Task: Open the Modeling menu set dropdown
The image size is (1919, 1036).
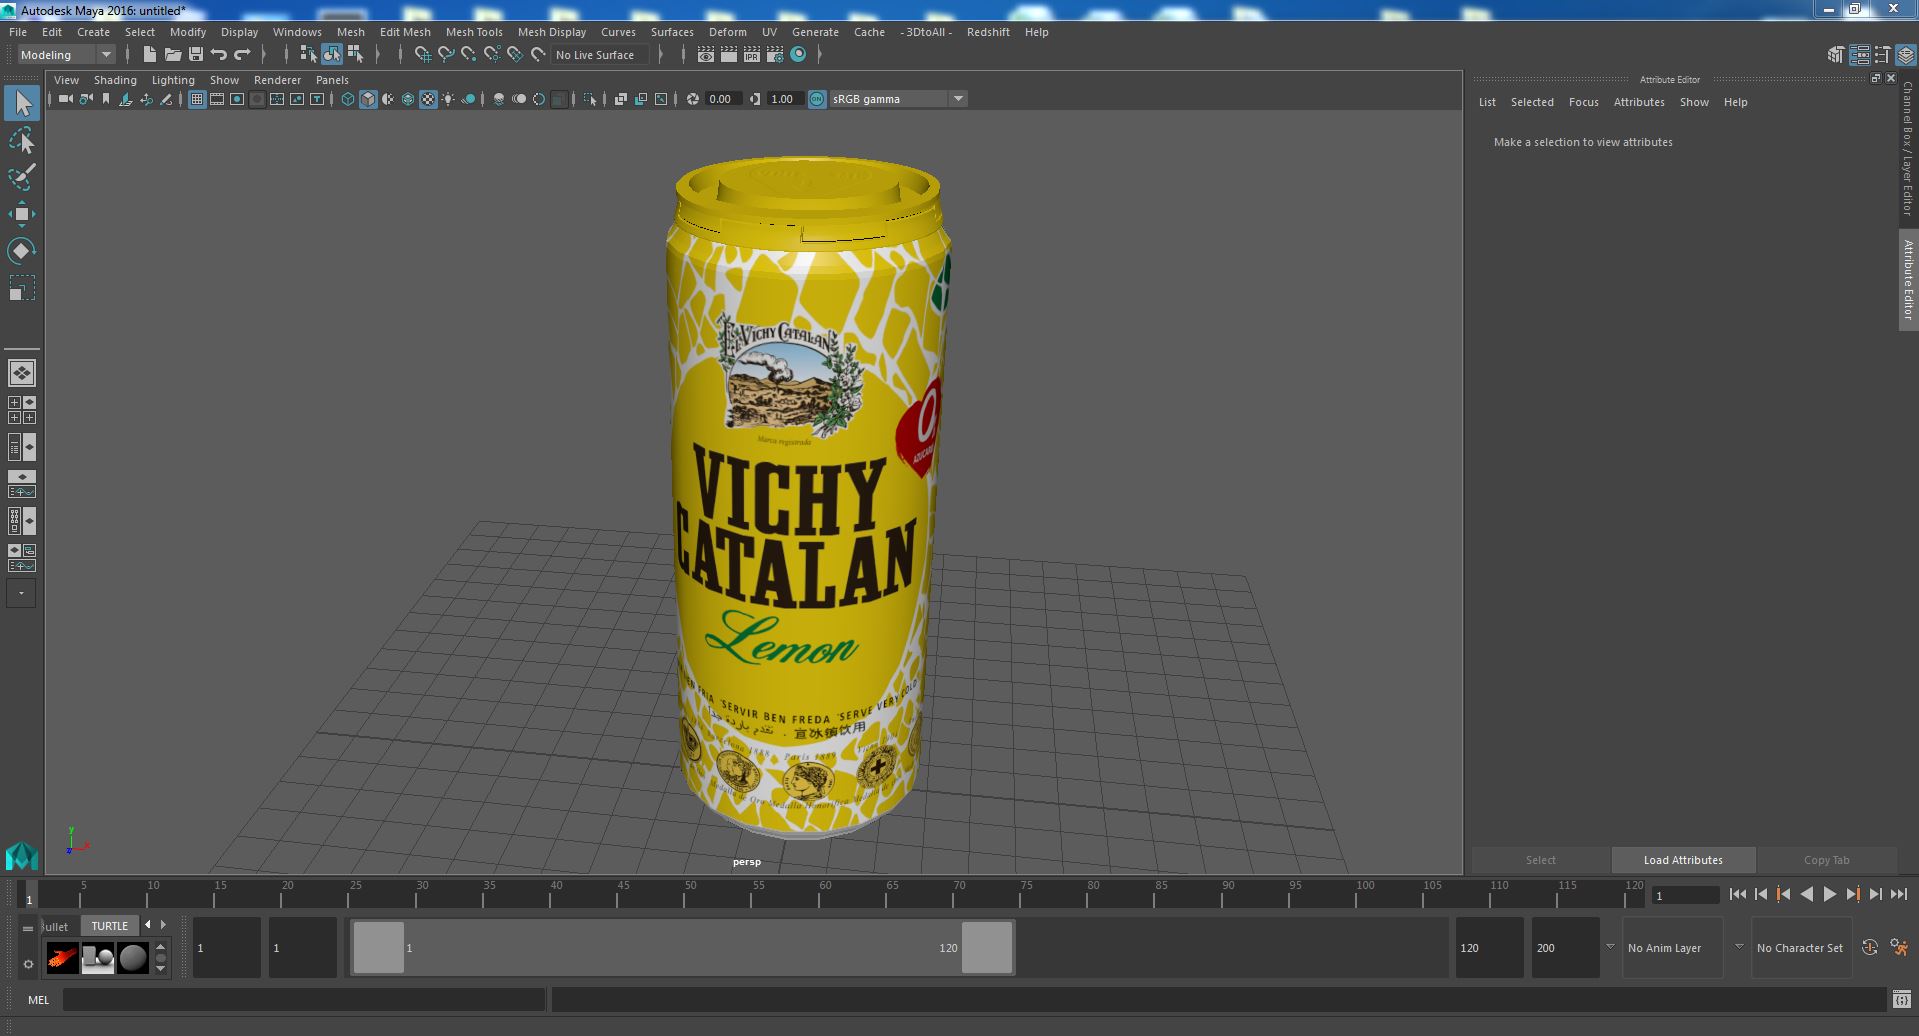Action: click(66, 55)
